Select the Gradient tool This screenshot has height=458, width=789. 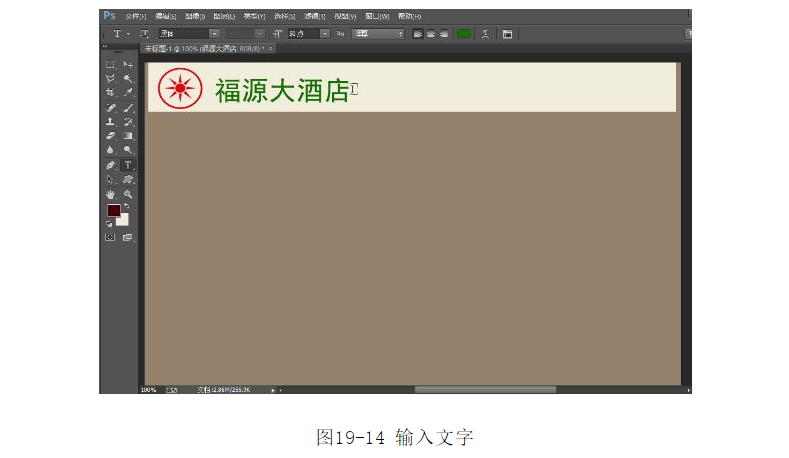(x=128, y=135)
